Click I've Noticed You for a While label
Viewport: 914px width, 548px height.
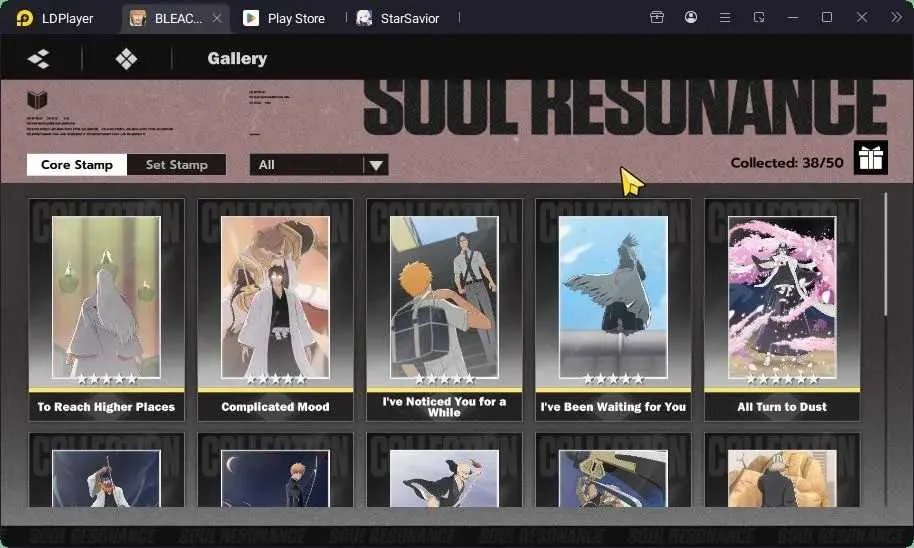pos(444,407)
